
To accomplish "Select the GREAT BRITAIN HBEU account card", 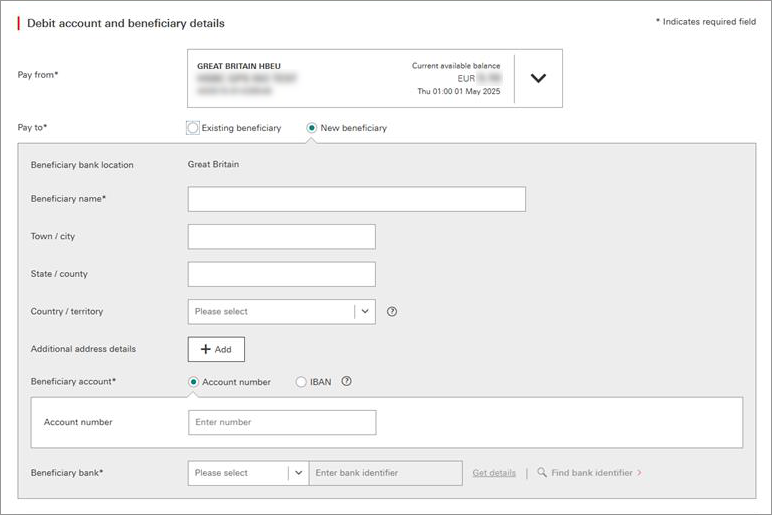I will pyautogui.click(x=350, y=78).
